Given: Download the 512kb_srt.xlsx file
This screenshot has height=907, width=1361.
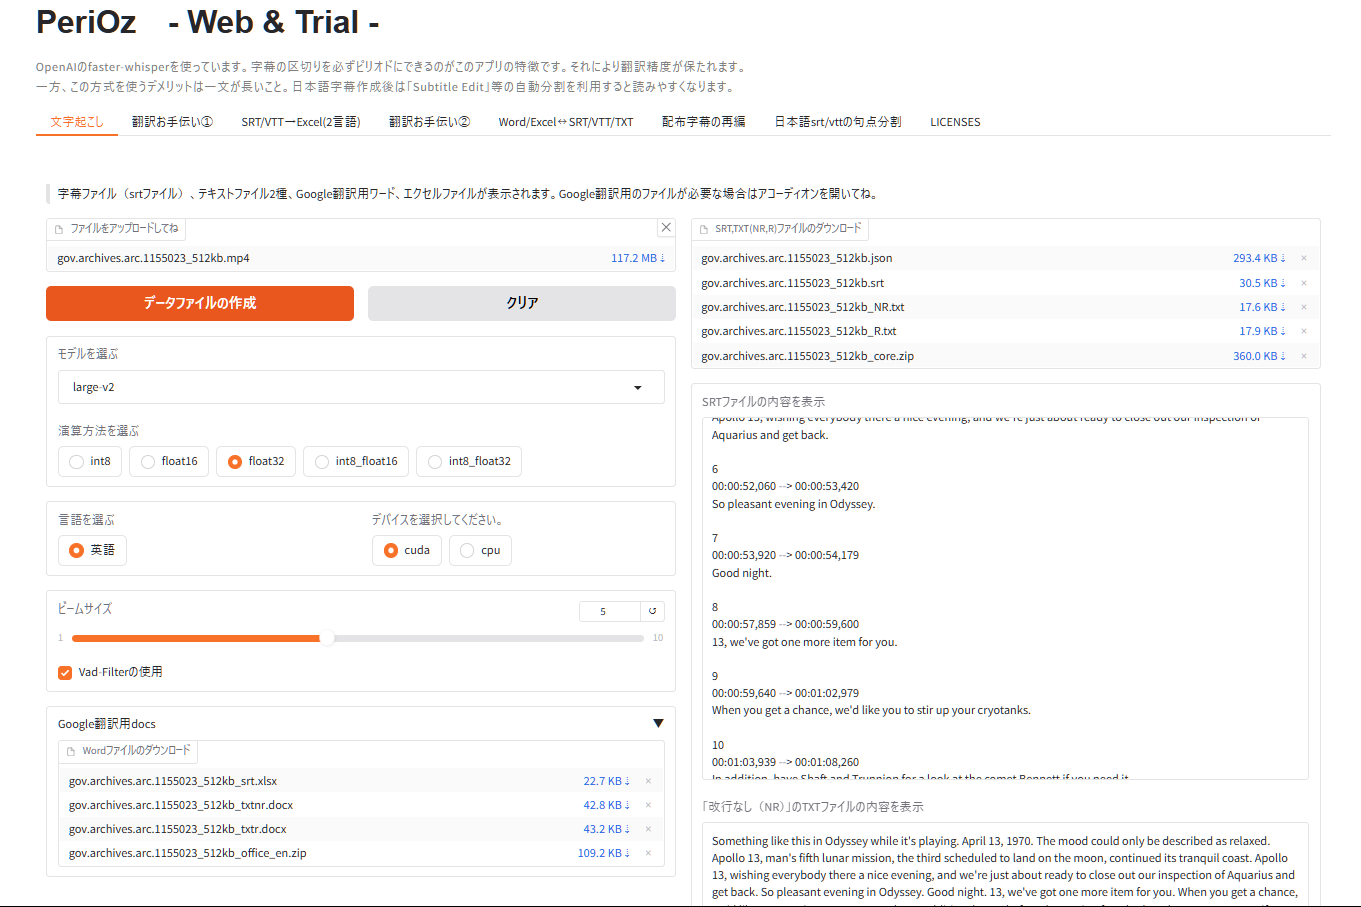Looking at the screenshot, I should pos(606,781).
